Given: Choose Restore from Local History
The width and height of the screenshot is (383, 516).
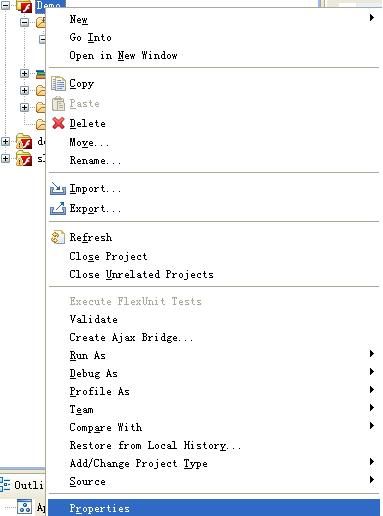Looking at the screenshot, I should click(213, 445).
